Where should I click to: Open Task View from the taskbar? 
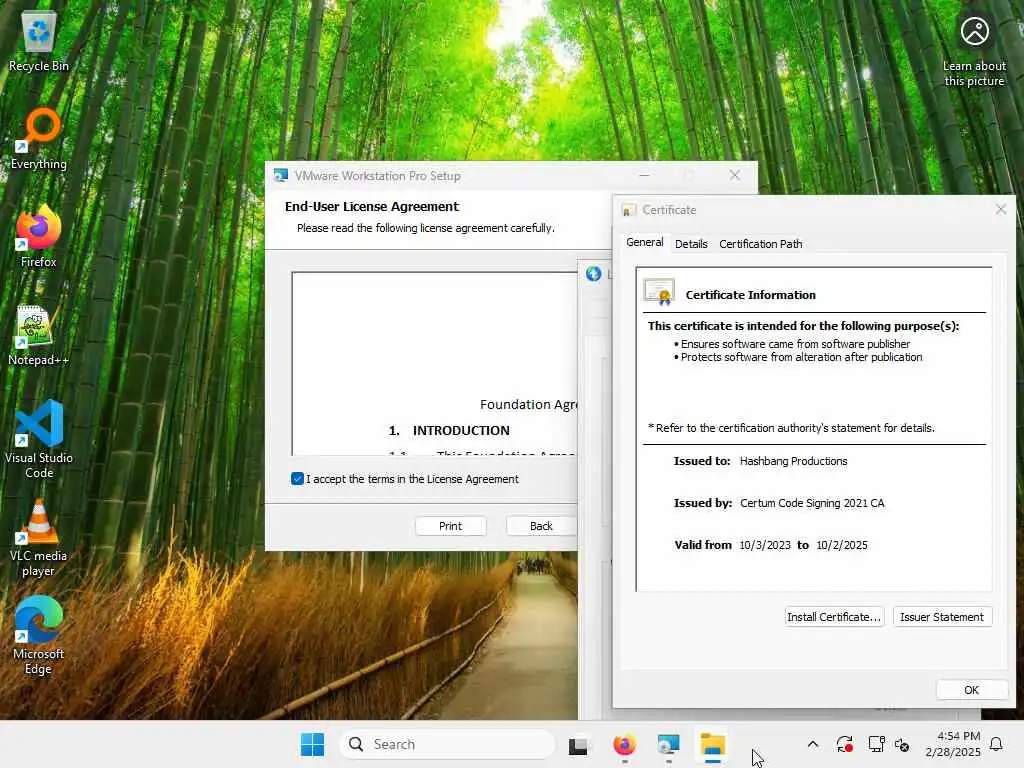pos(578,745)
